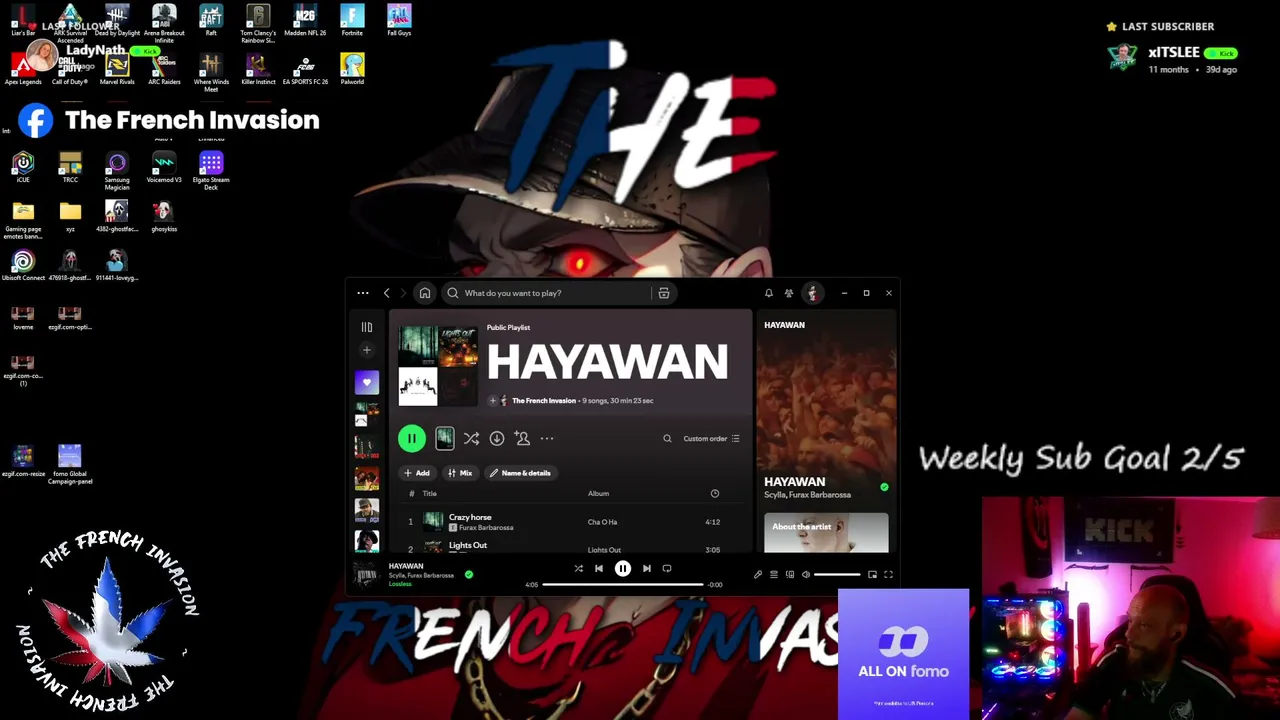Sort by the duration clock column header
Viewport: 1280px width, 720px height.
point(714,493)
